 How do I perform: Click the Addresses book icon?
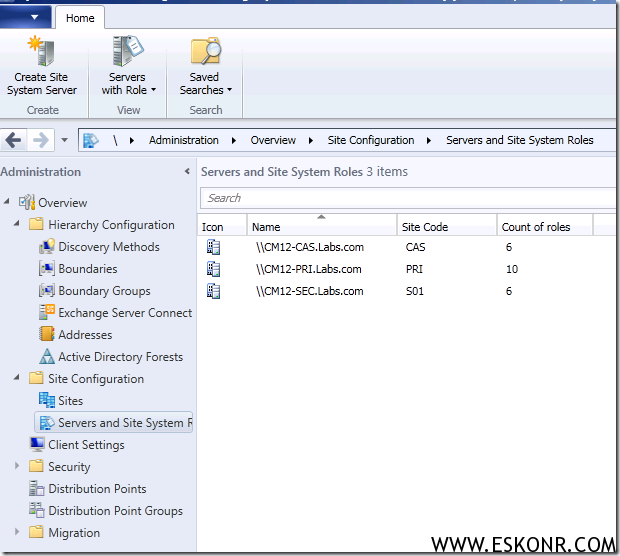coord(47,334)
